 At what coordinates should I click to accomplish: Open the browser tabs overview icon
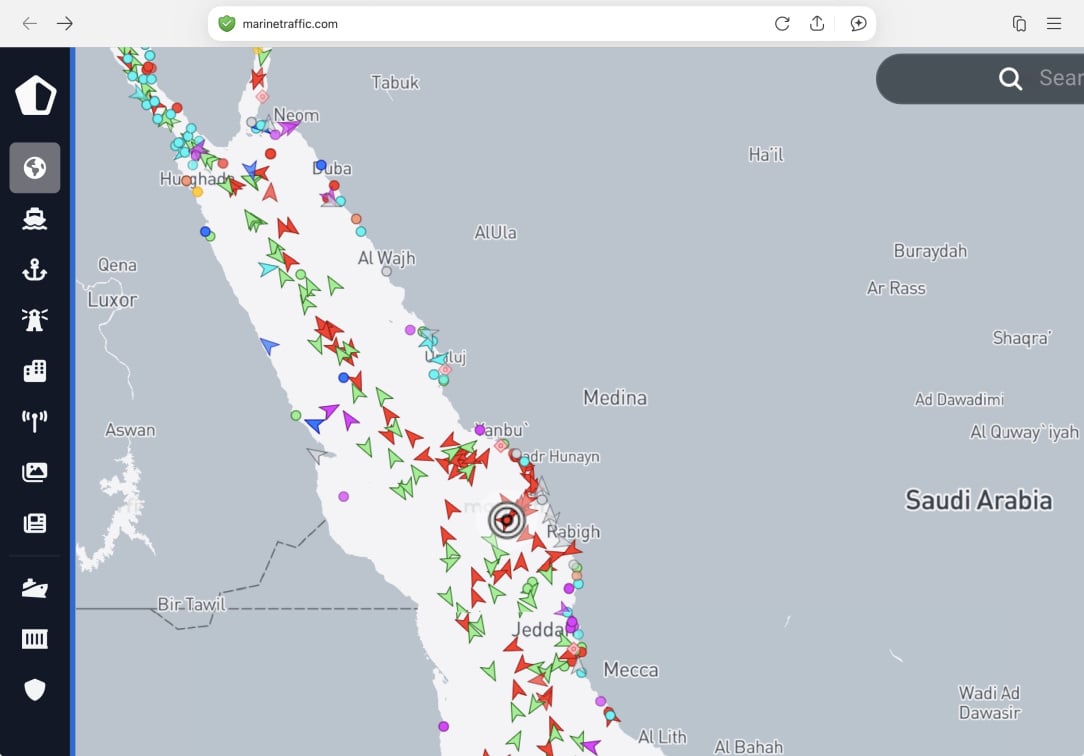1019,23
